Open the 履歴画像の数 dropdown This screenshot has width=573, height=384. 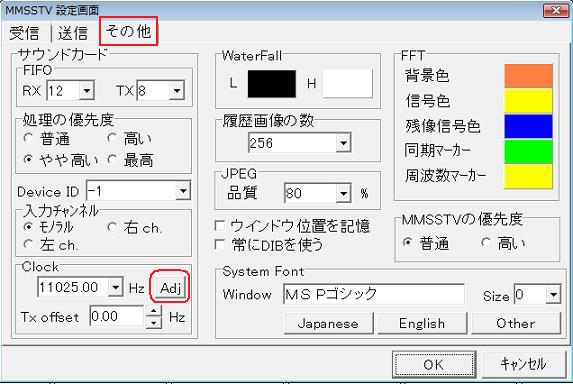pos(344,142)
